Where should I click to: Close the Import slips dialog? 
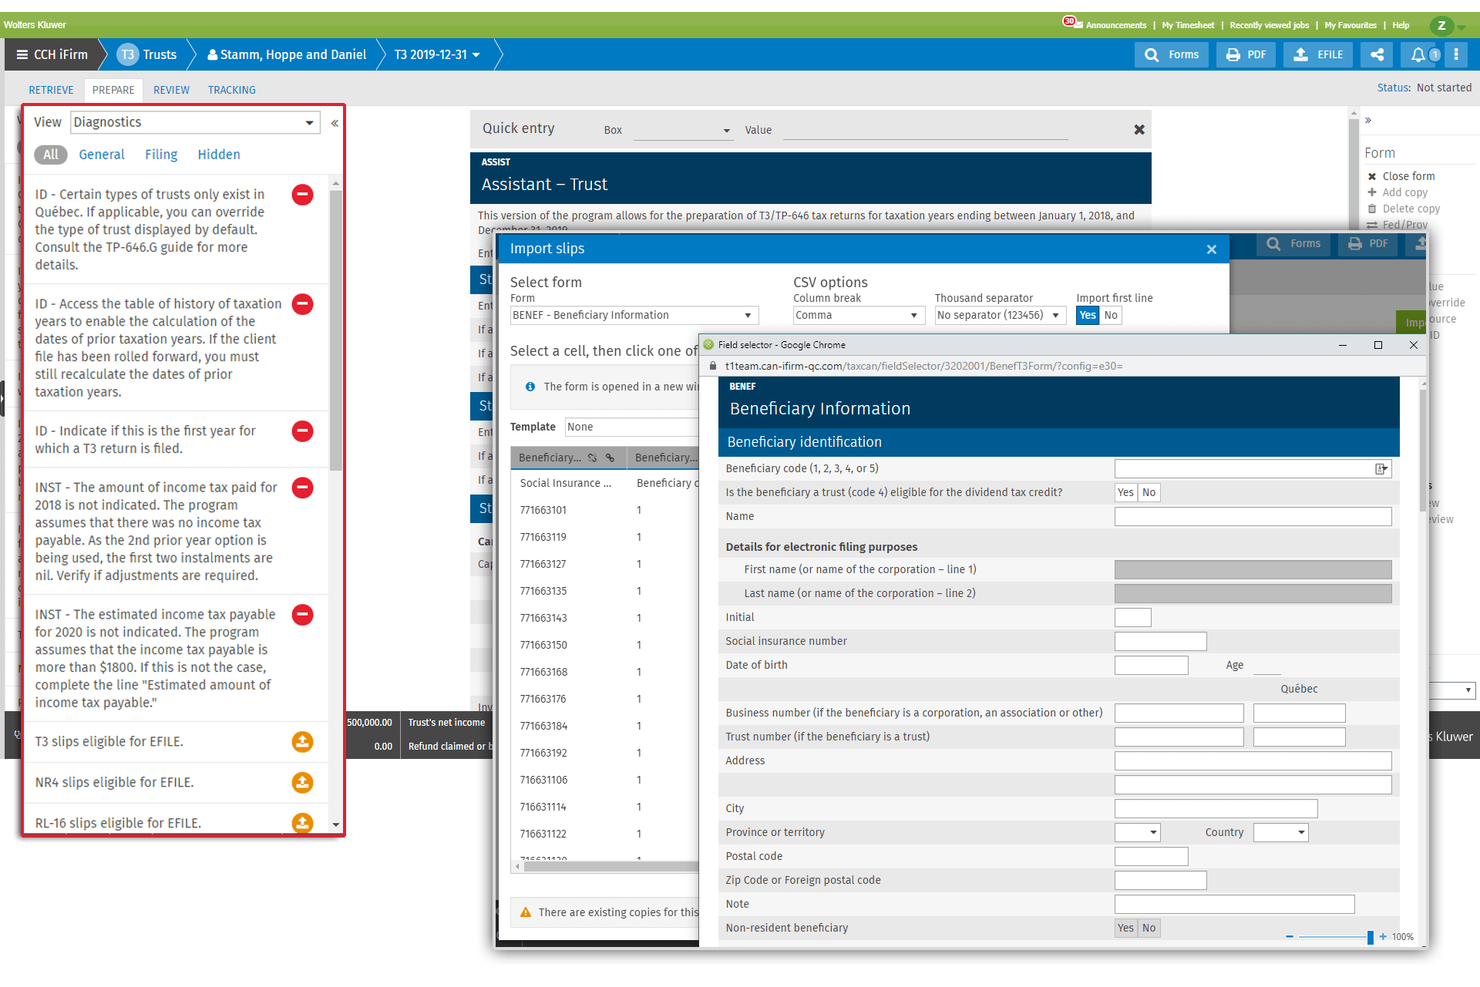[1211, 249]
